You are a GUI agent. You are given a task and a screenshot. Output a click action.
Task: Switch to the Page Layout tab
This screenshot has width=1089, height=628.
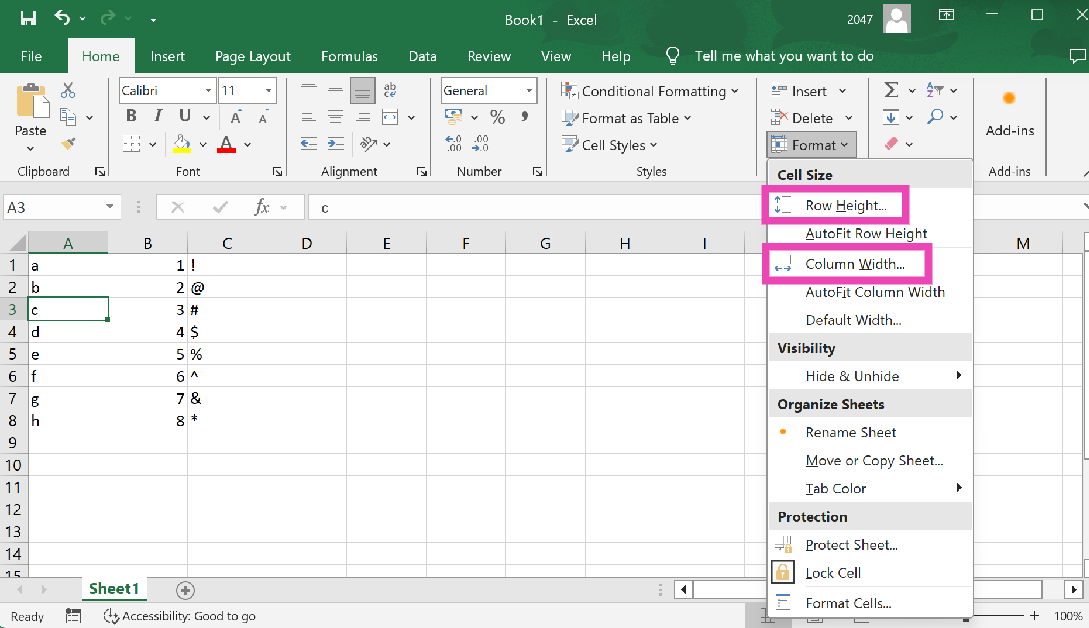click(252, 56)
